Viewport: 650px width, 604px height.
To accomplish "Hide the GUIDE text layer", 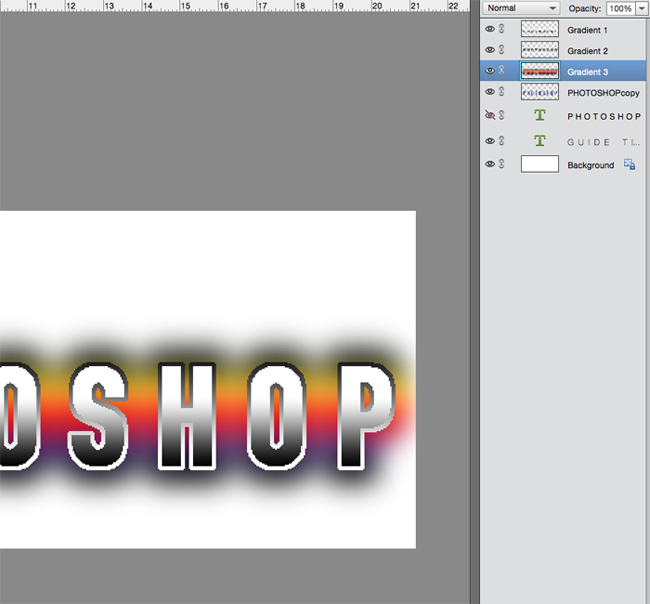I will (490, 141).
